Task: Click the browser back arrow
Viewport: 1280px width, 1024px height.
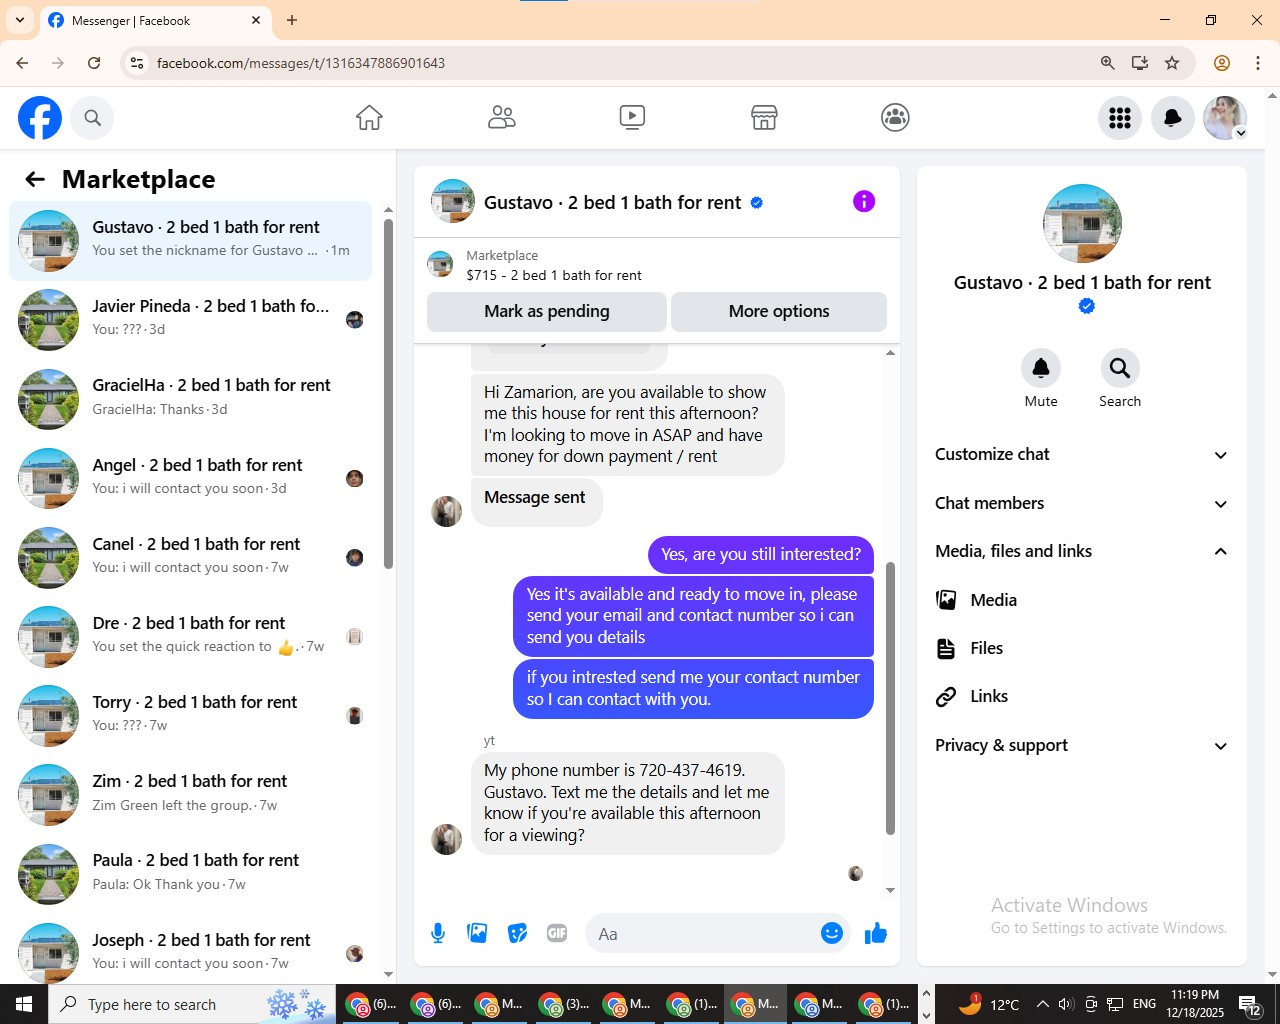Action: point(22,63)
